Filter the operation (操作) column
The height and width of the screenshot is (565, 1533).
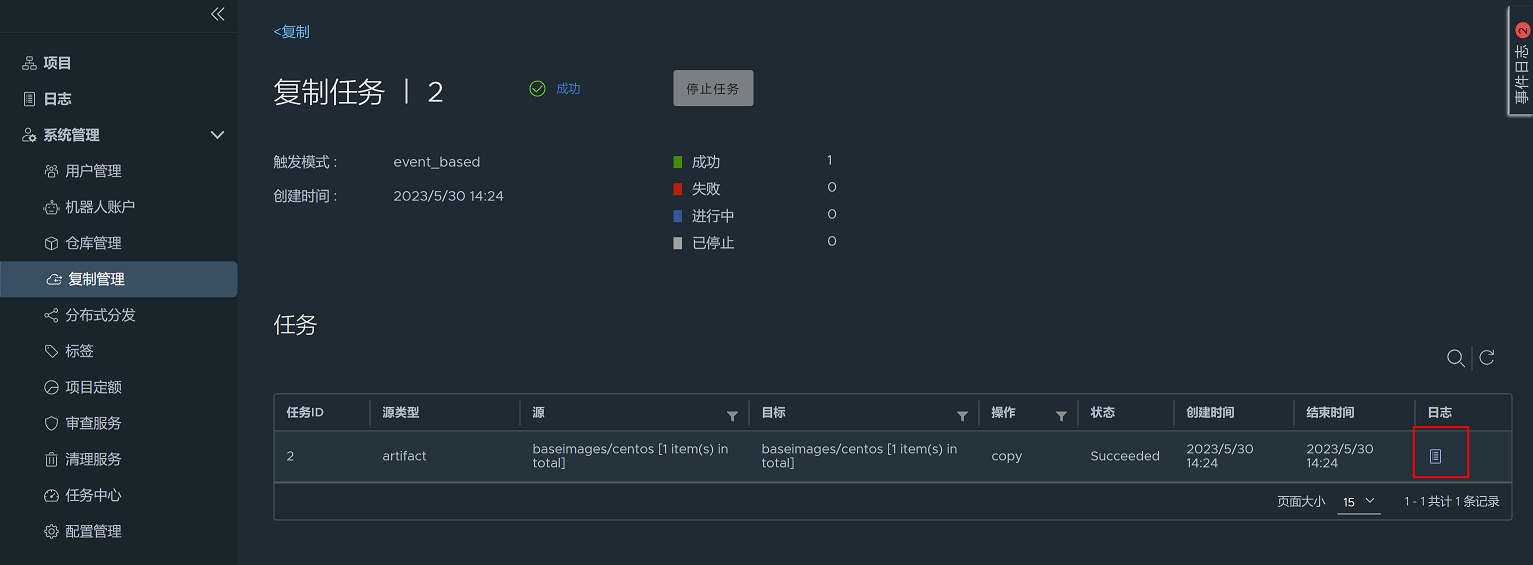point(1061,415)
